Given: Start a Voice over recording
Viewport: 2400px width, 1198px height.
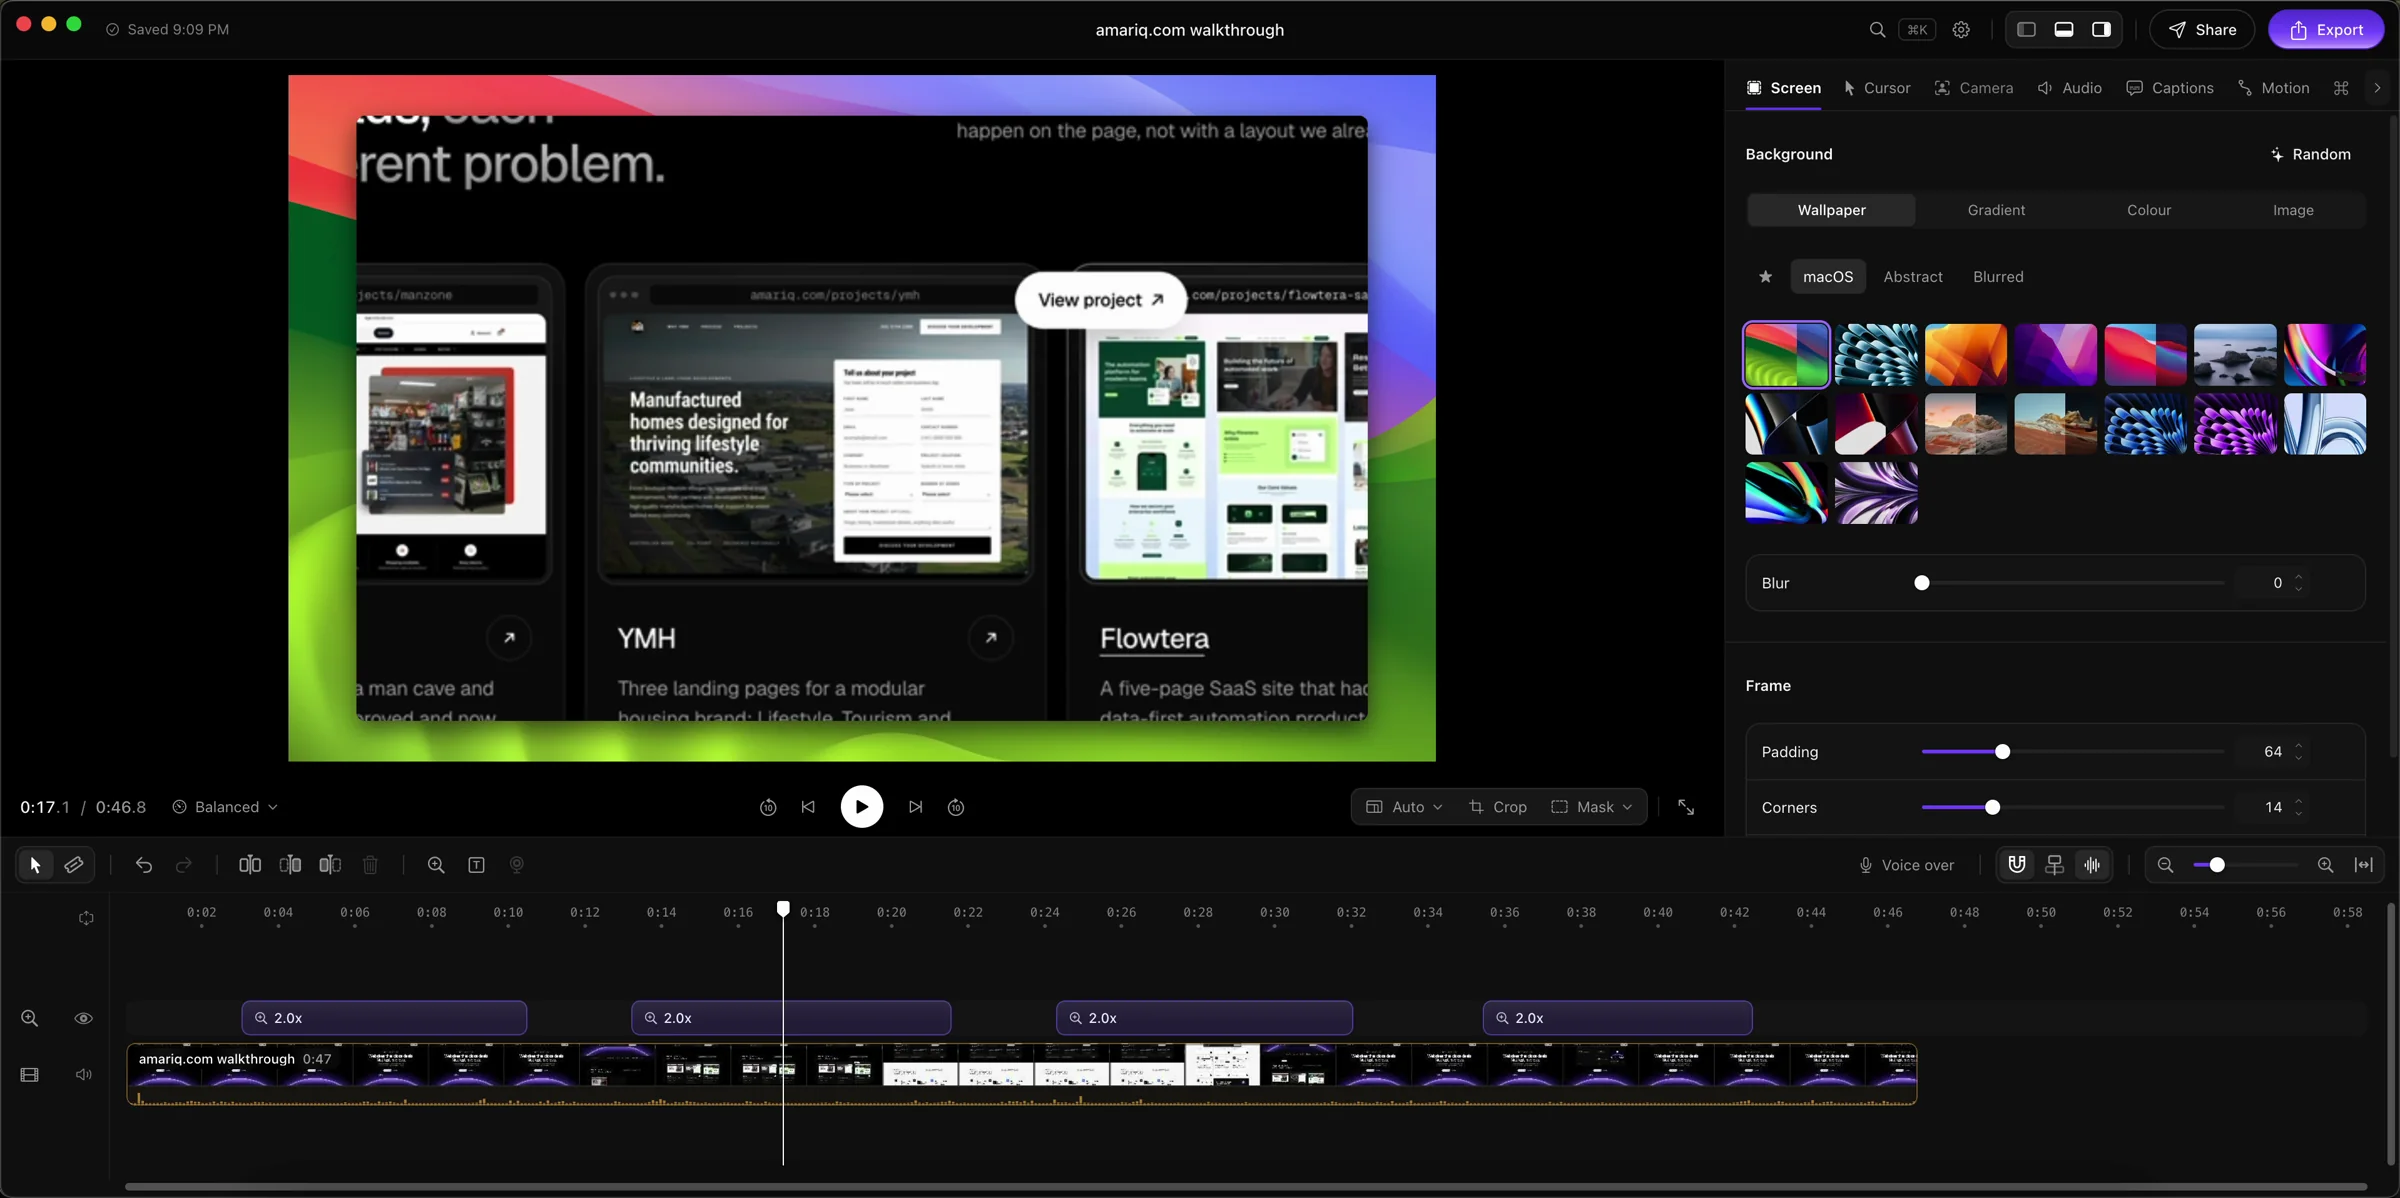Looking at the screenshot, I should (1906, 865).
